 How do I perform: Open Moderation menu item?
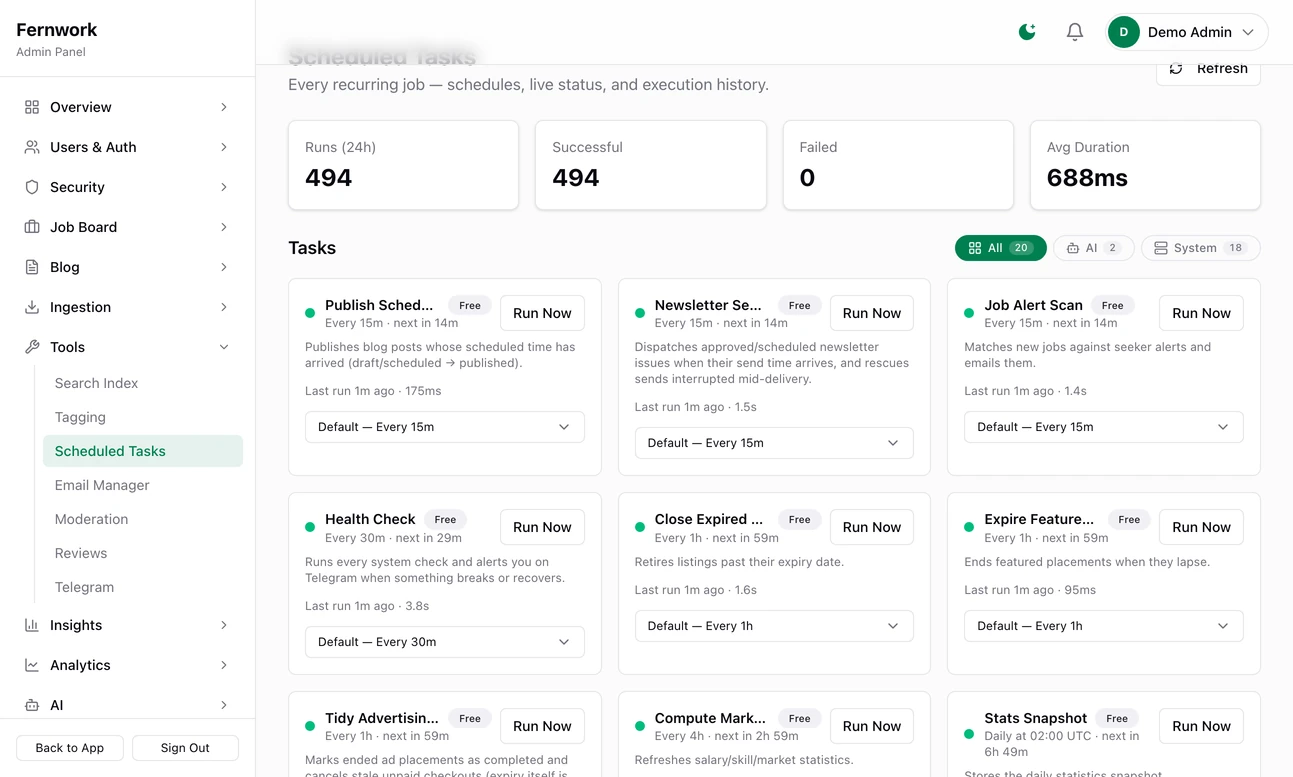click(x=143, y=519)
